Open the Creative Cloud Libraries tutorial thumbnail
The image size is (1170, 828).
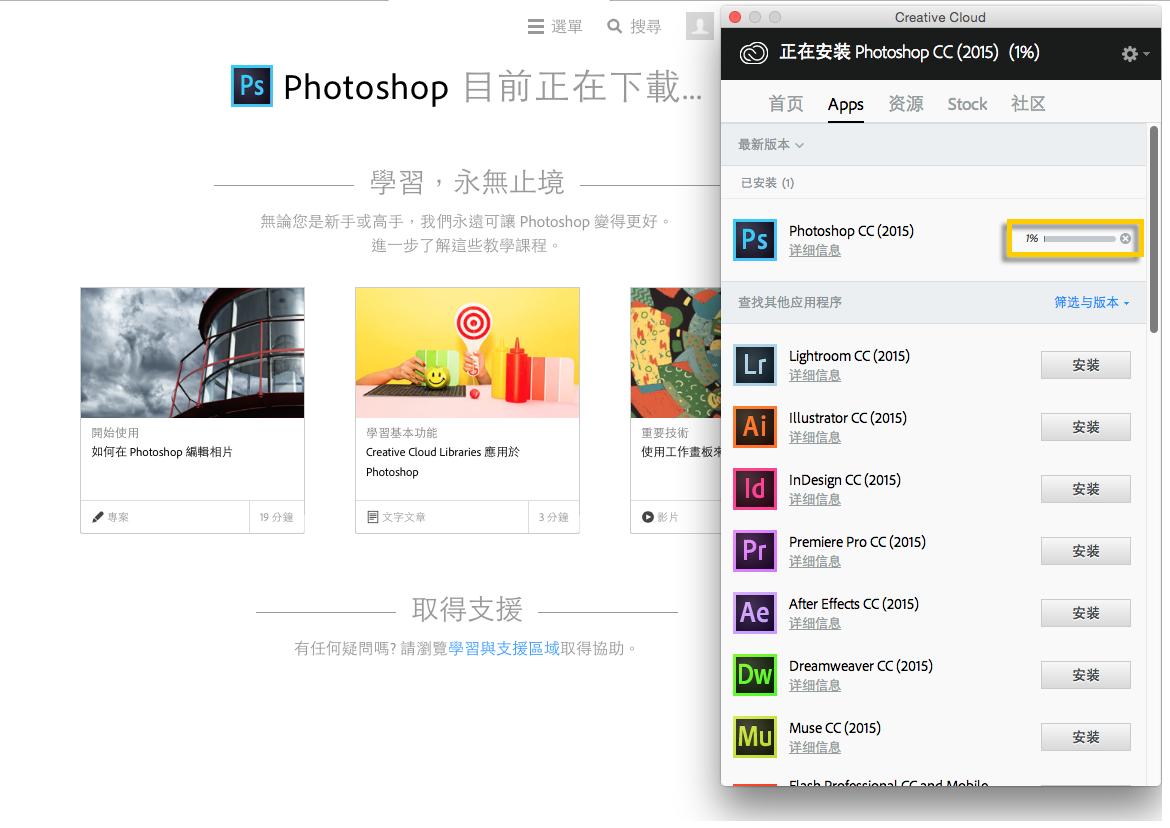pyautogui.click(x=467, y=353)
